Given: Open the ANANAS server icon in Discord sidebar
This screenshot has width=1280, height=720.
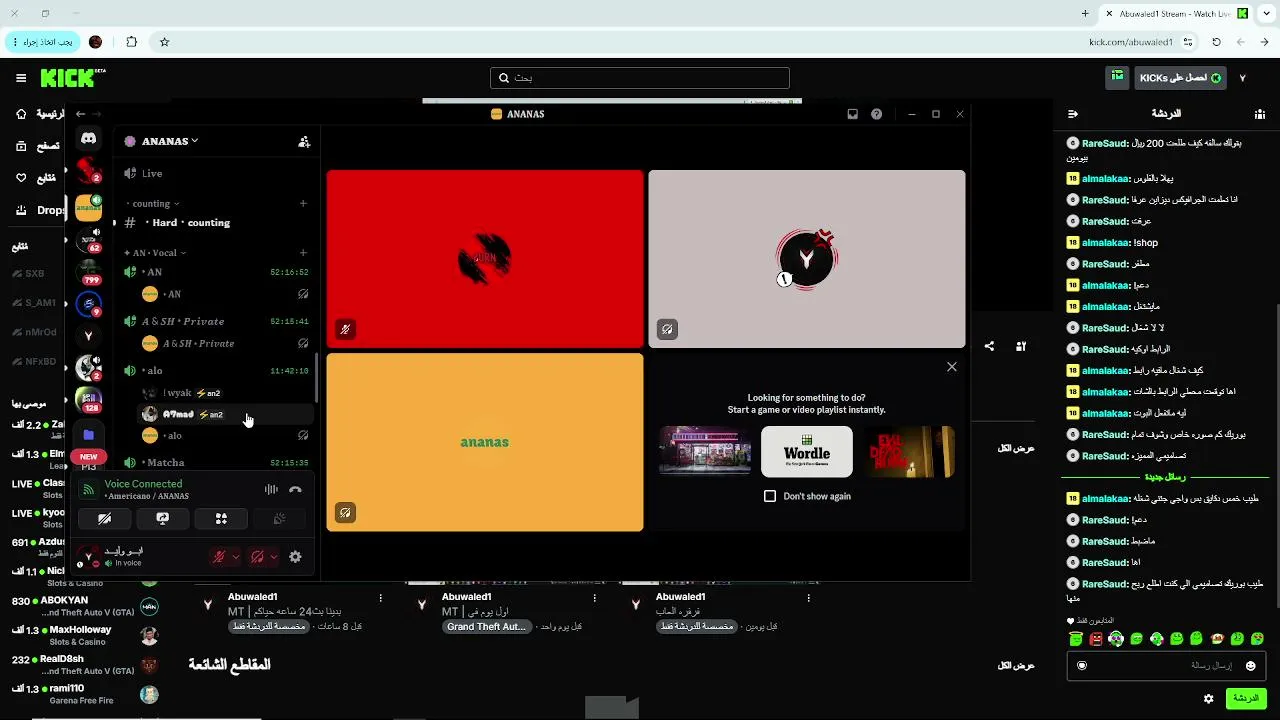Looking at the screenshot, I should pos(89,207).
